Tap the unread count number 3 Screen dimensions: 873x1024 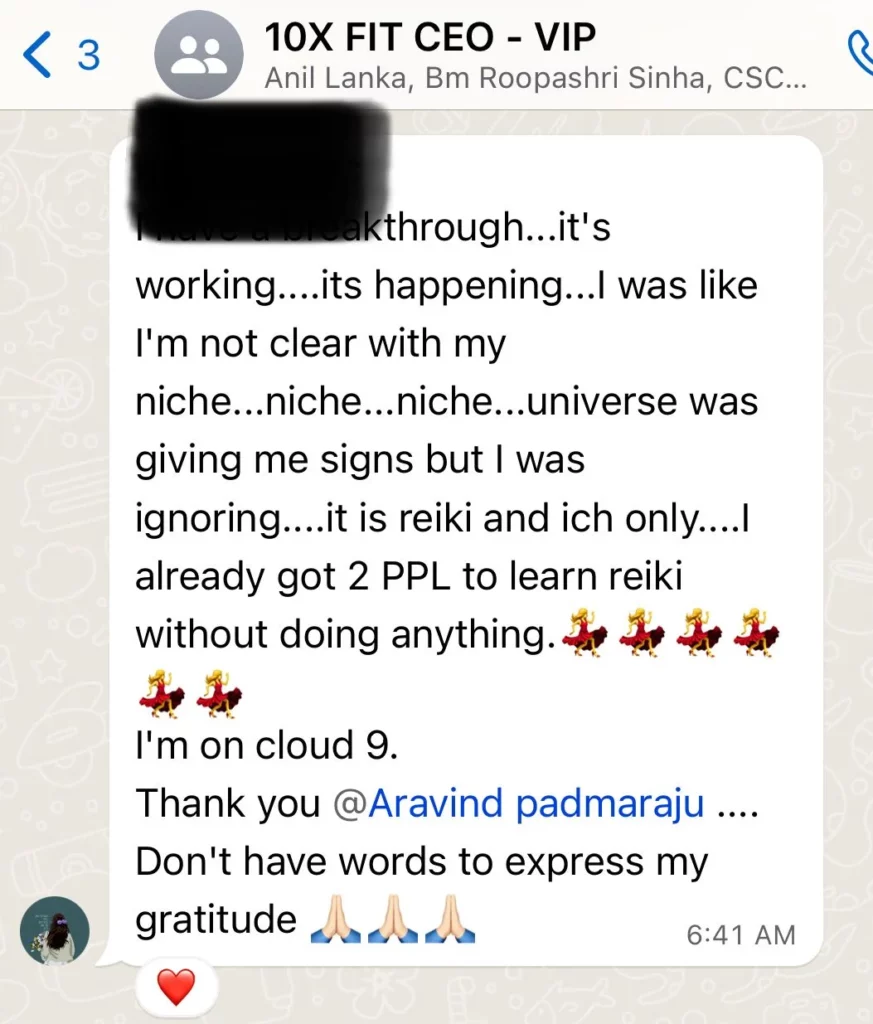tap(89, 56)
